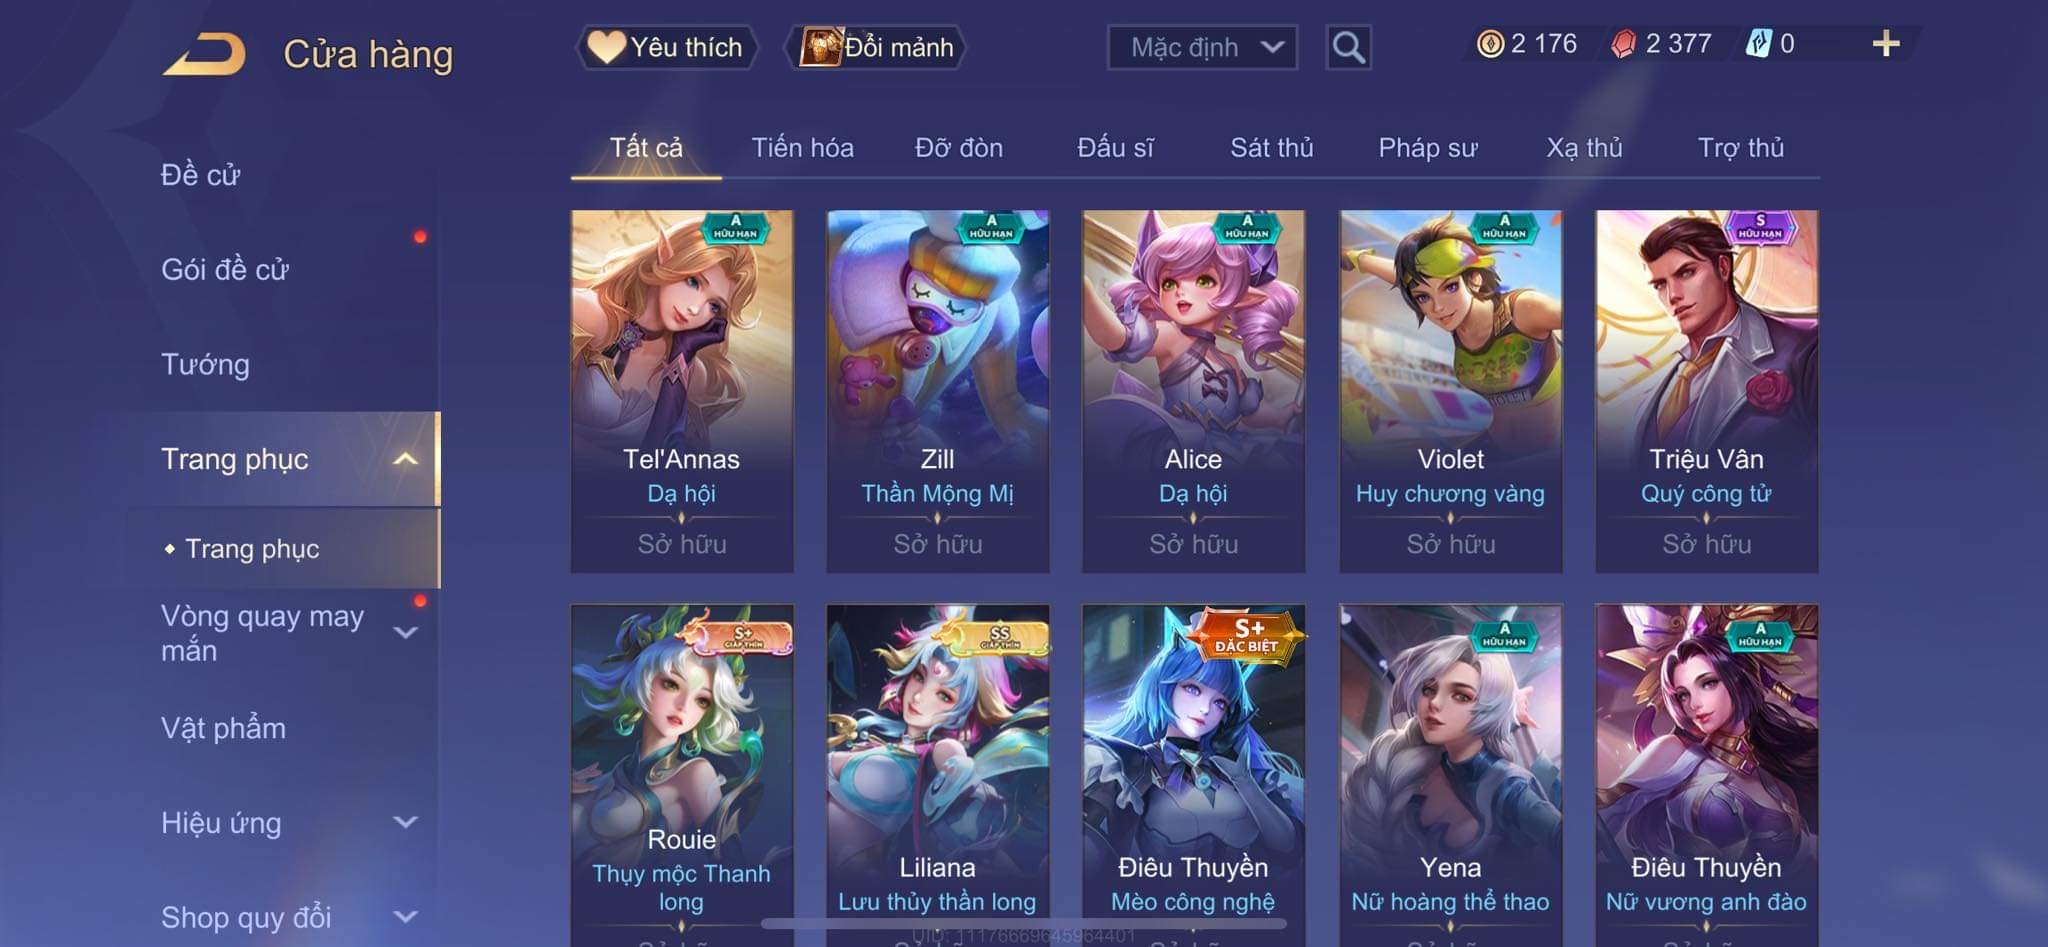Expand the Vòng quay may mắn section
This screenshot has width=2048, height=947.
(405, 632)
